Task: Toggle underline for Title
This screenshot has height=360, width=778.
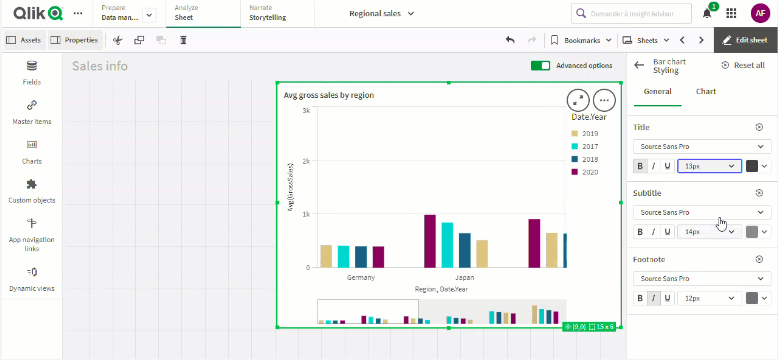Action: click(668, 166)
